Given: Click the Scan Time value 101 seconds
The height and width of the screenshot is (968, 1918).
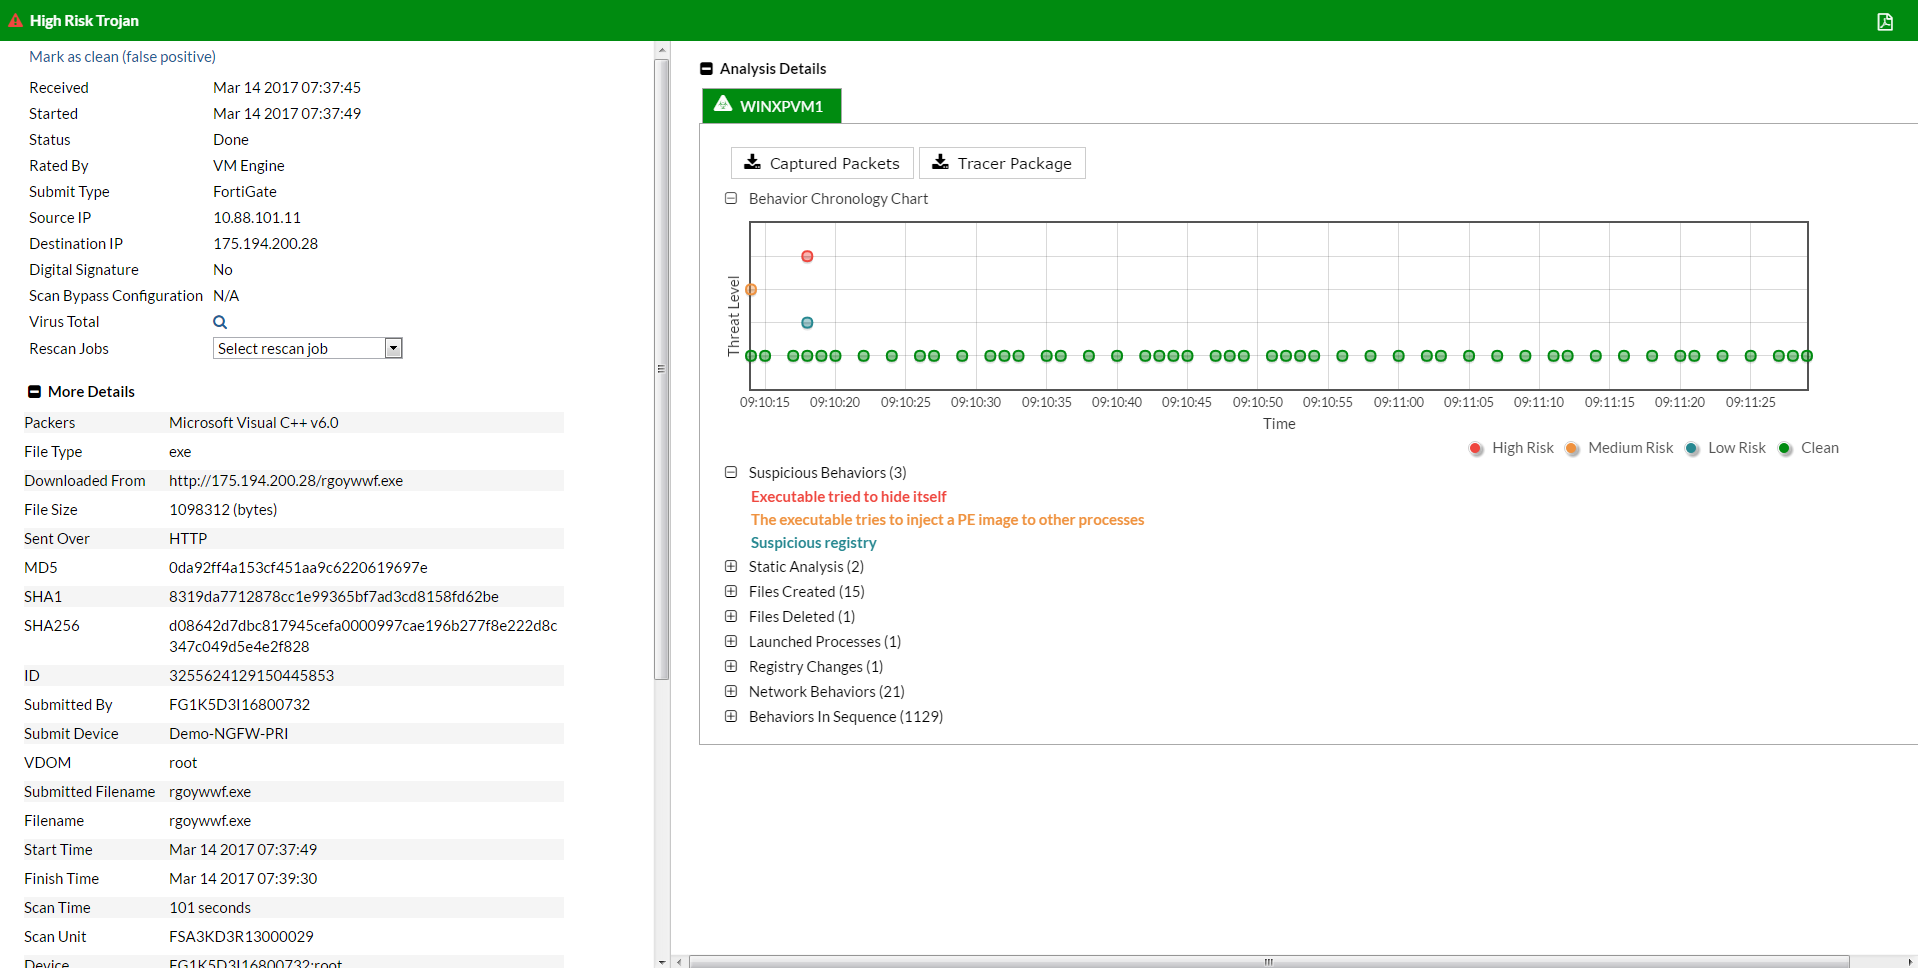Looking at the screenshot, I should coord(210,908).
